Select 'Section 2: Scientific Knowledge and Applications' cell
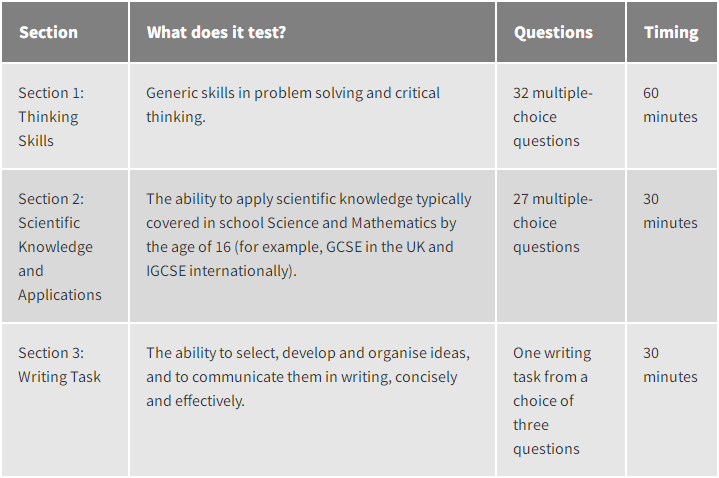 point(65,246)
